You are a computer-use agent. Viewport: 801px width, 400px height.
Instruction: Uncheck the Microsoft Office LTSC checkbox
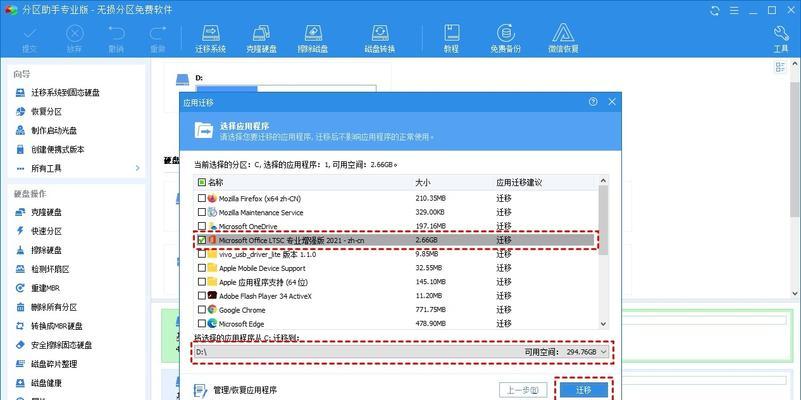(202, 240)
